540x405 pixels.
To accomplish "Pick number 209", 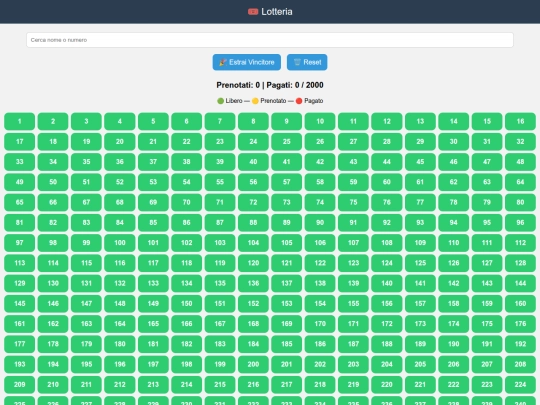I will [19, 385].
